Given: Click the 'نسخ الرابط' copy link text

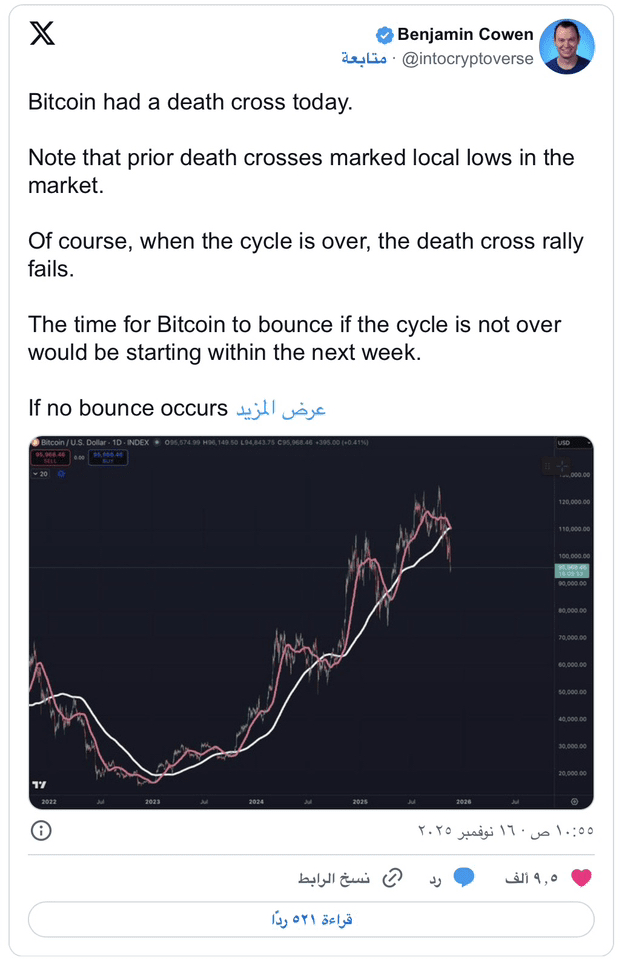Looking at the screenshot, I should point(334,878).
